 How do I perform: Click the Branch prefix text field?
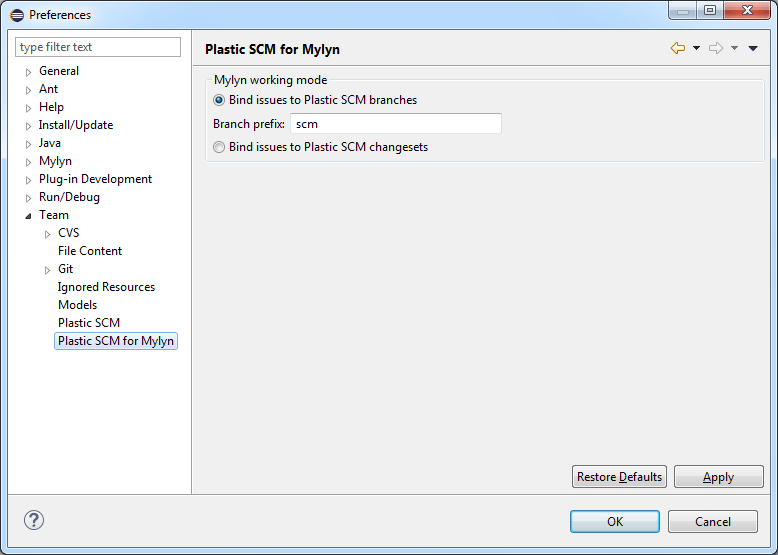(396, 123)
